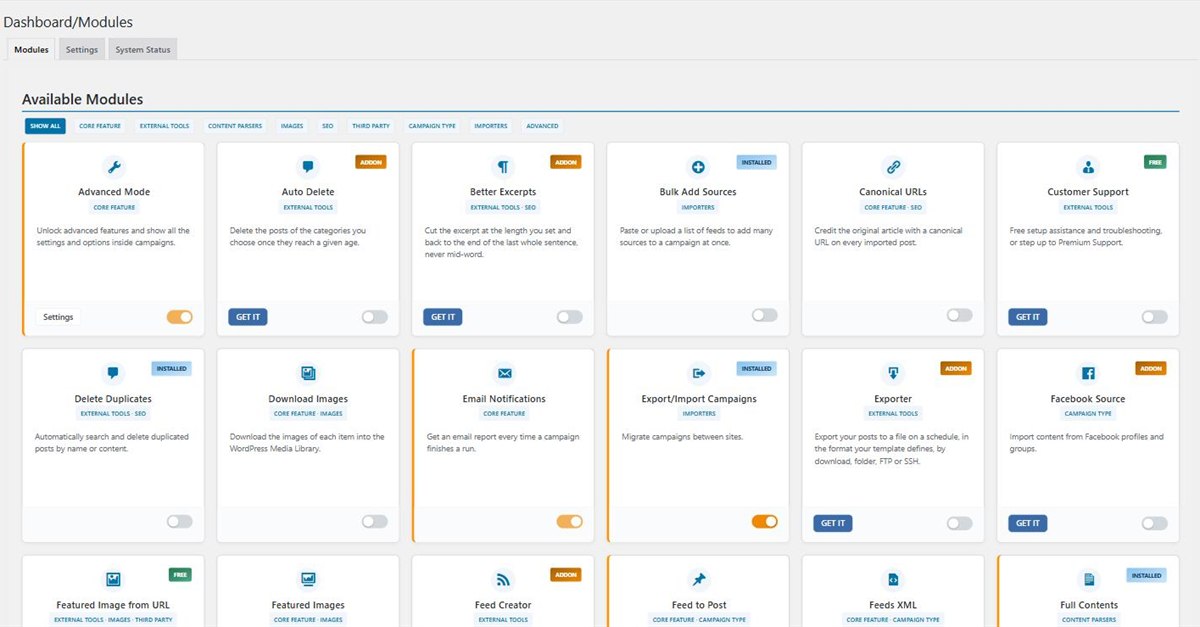Select the Show All filter
This screenshot has height=627, width=1200.
(46, 127)
